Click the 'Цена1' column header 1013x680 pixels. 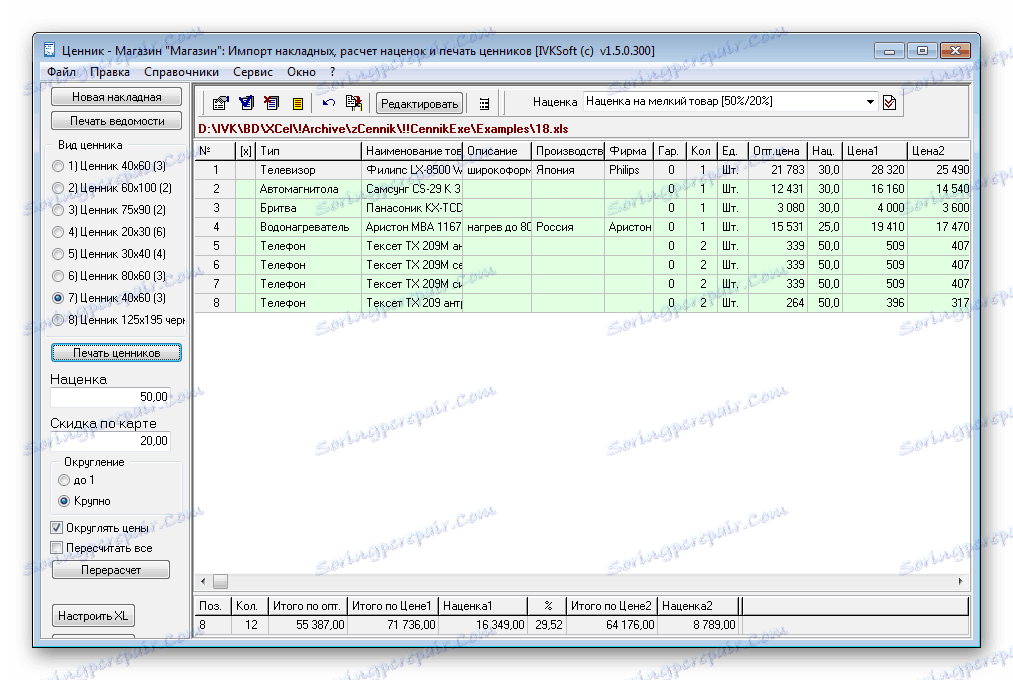tap(875, 151)
